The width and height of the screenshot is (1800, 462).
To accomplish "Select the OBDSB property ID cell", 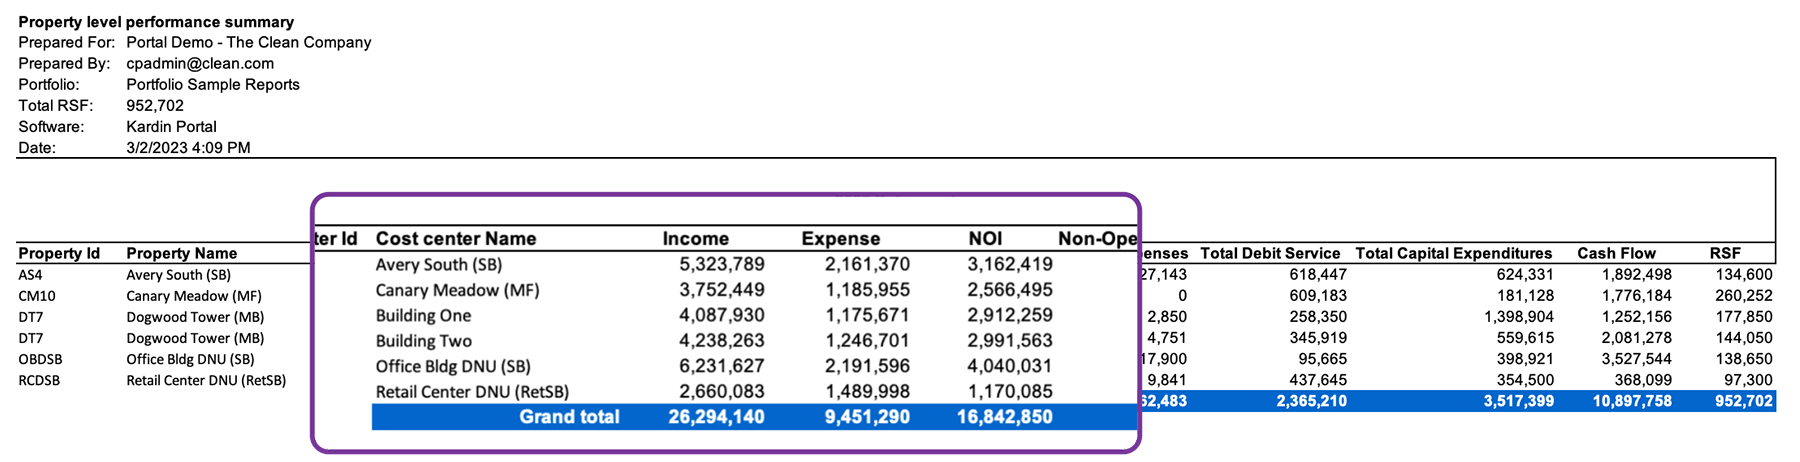I will click(40, 359).
